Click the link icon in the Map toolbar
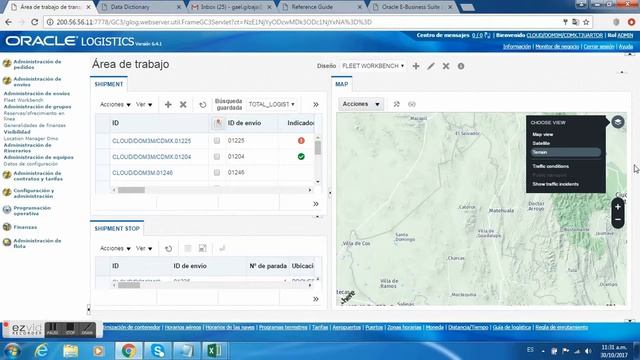Screen dimensions: 640x360 (411, 104)
